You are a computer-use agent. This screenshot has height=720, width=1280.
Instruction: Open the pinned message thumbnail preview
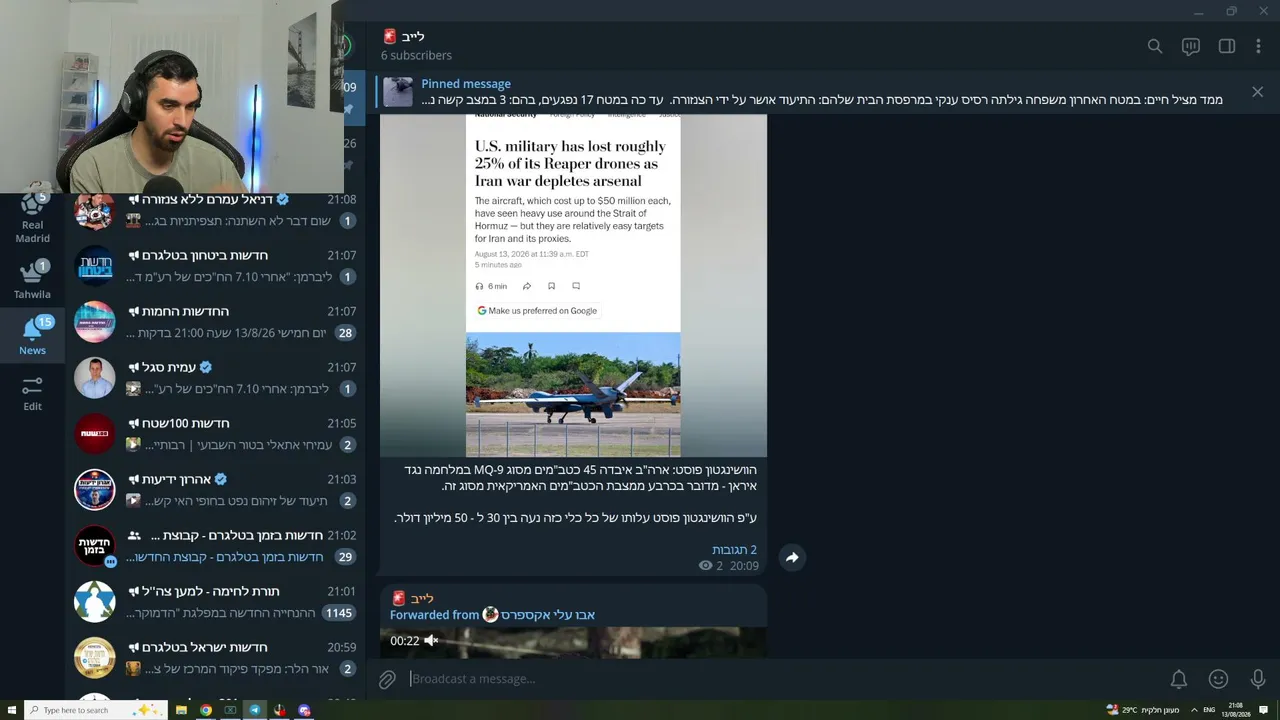point(398,92)
